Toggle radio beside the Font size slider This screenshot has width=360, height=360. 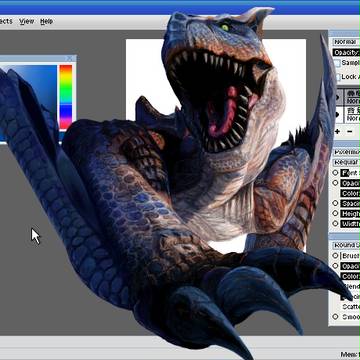[x=335, y=173]
